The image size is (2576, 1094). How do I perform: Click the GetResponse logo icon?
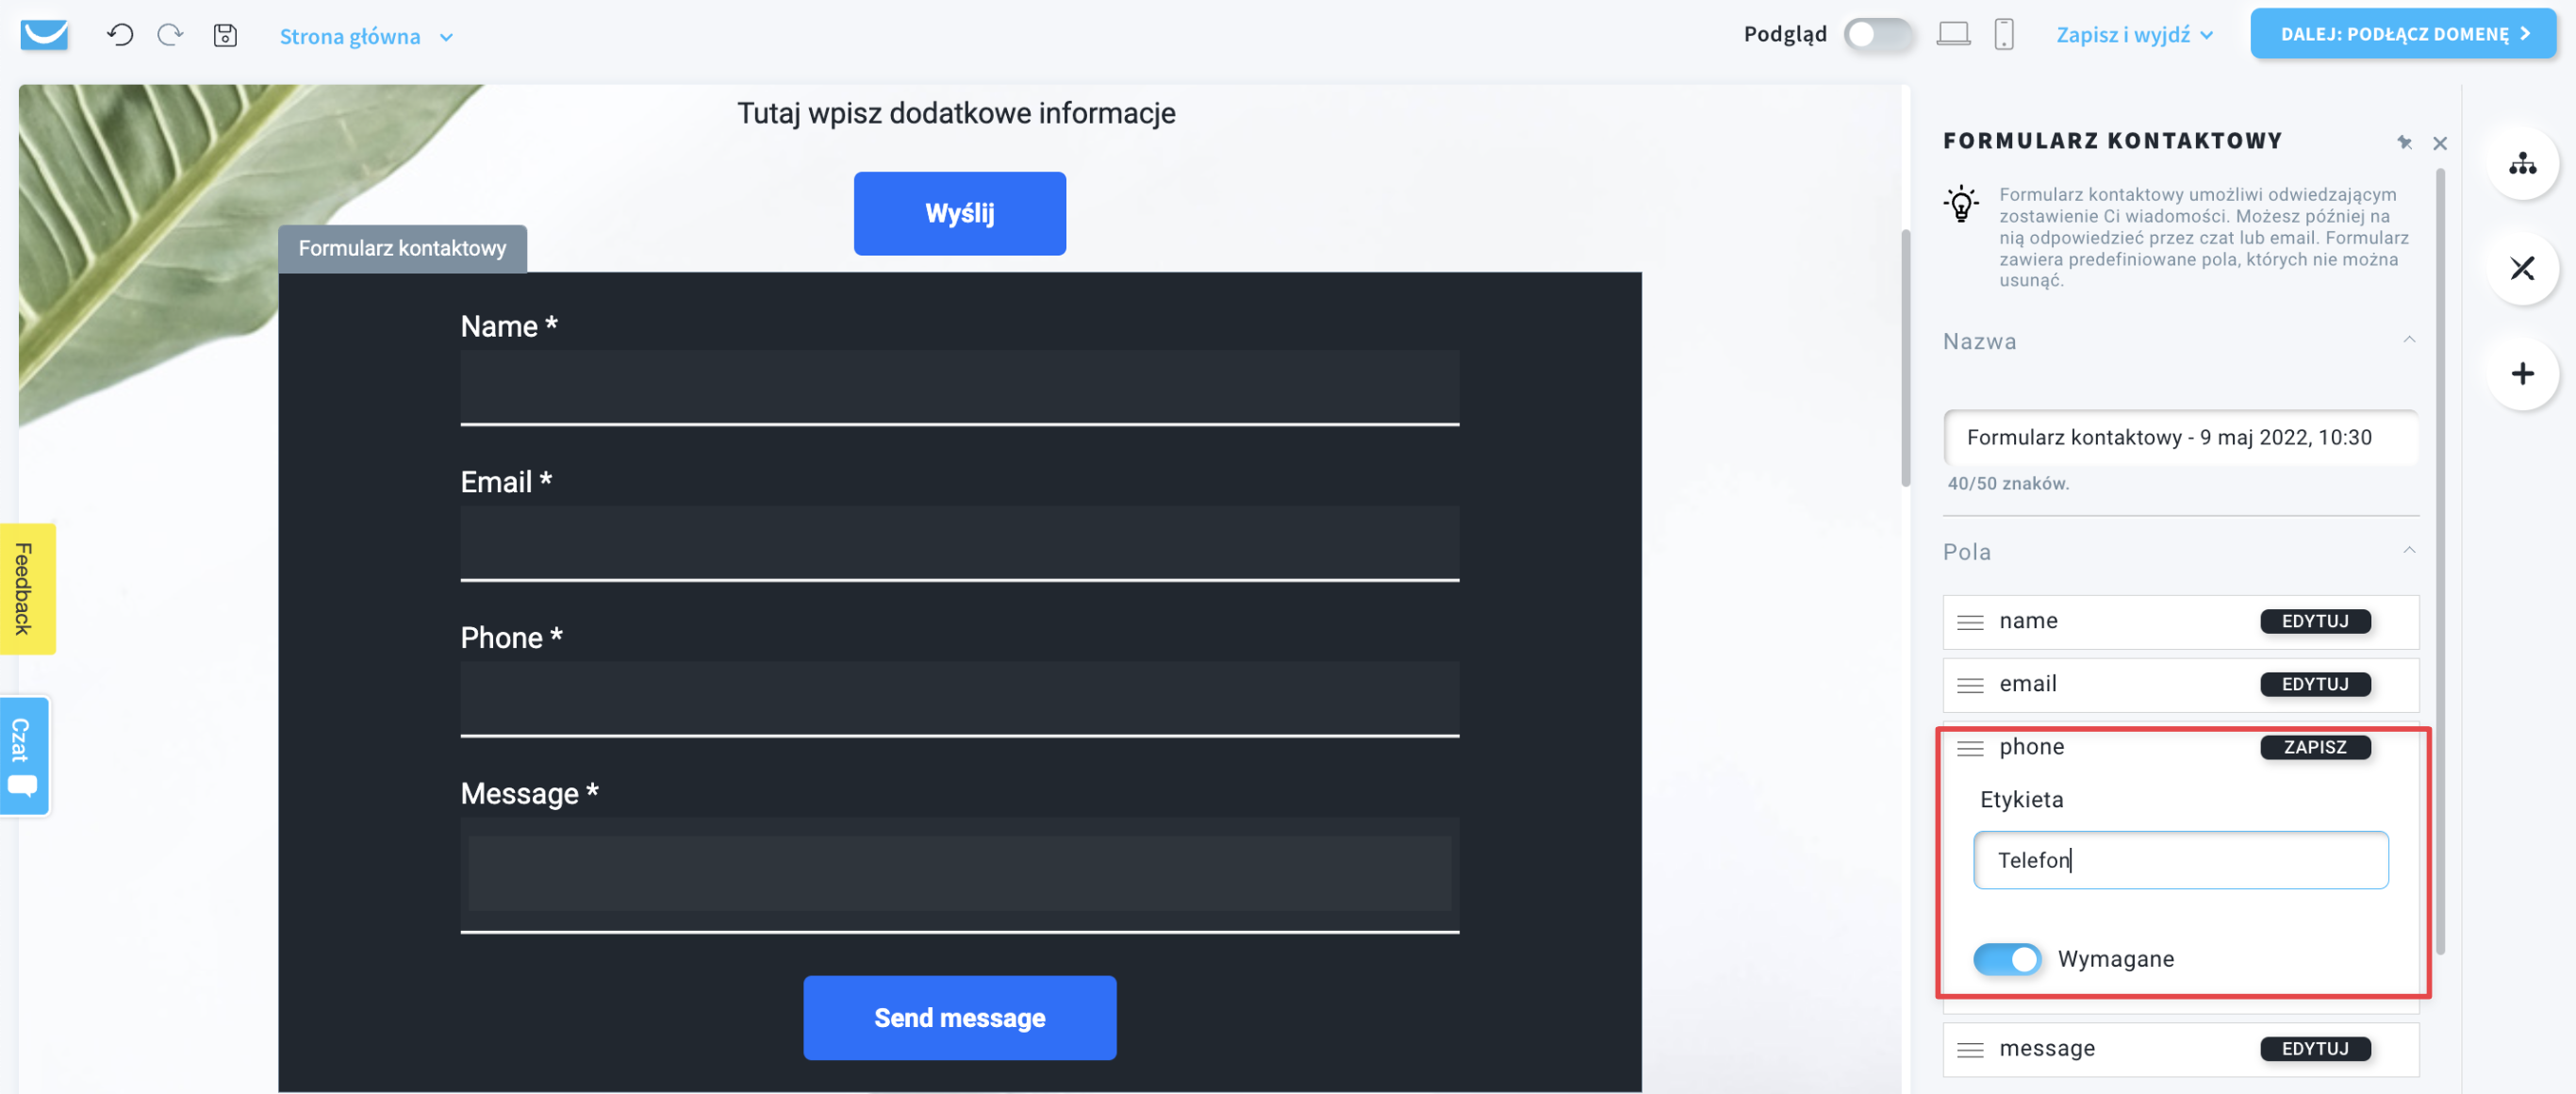(x=44, y=35)
